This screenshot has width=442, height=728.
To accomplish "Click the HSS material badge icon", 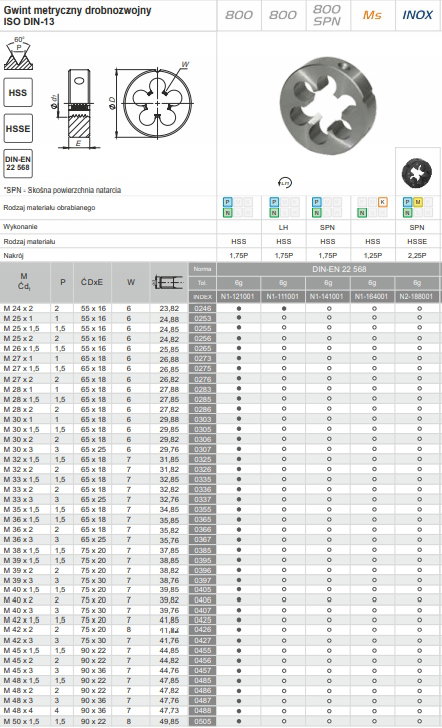I will 18,92.
